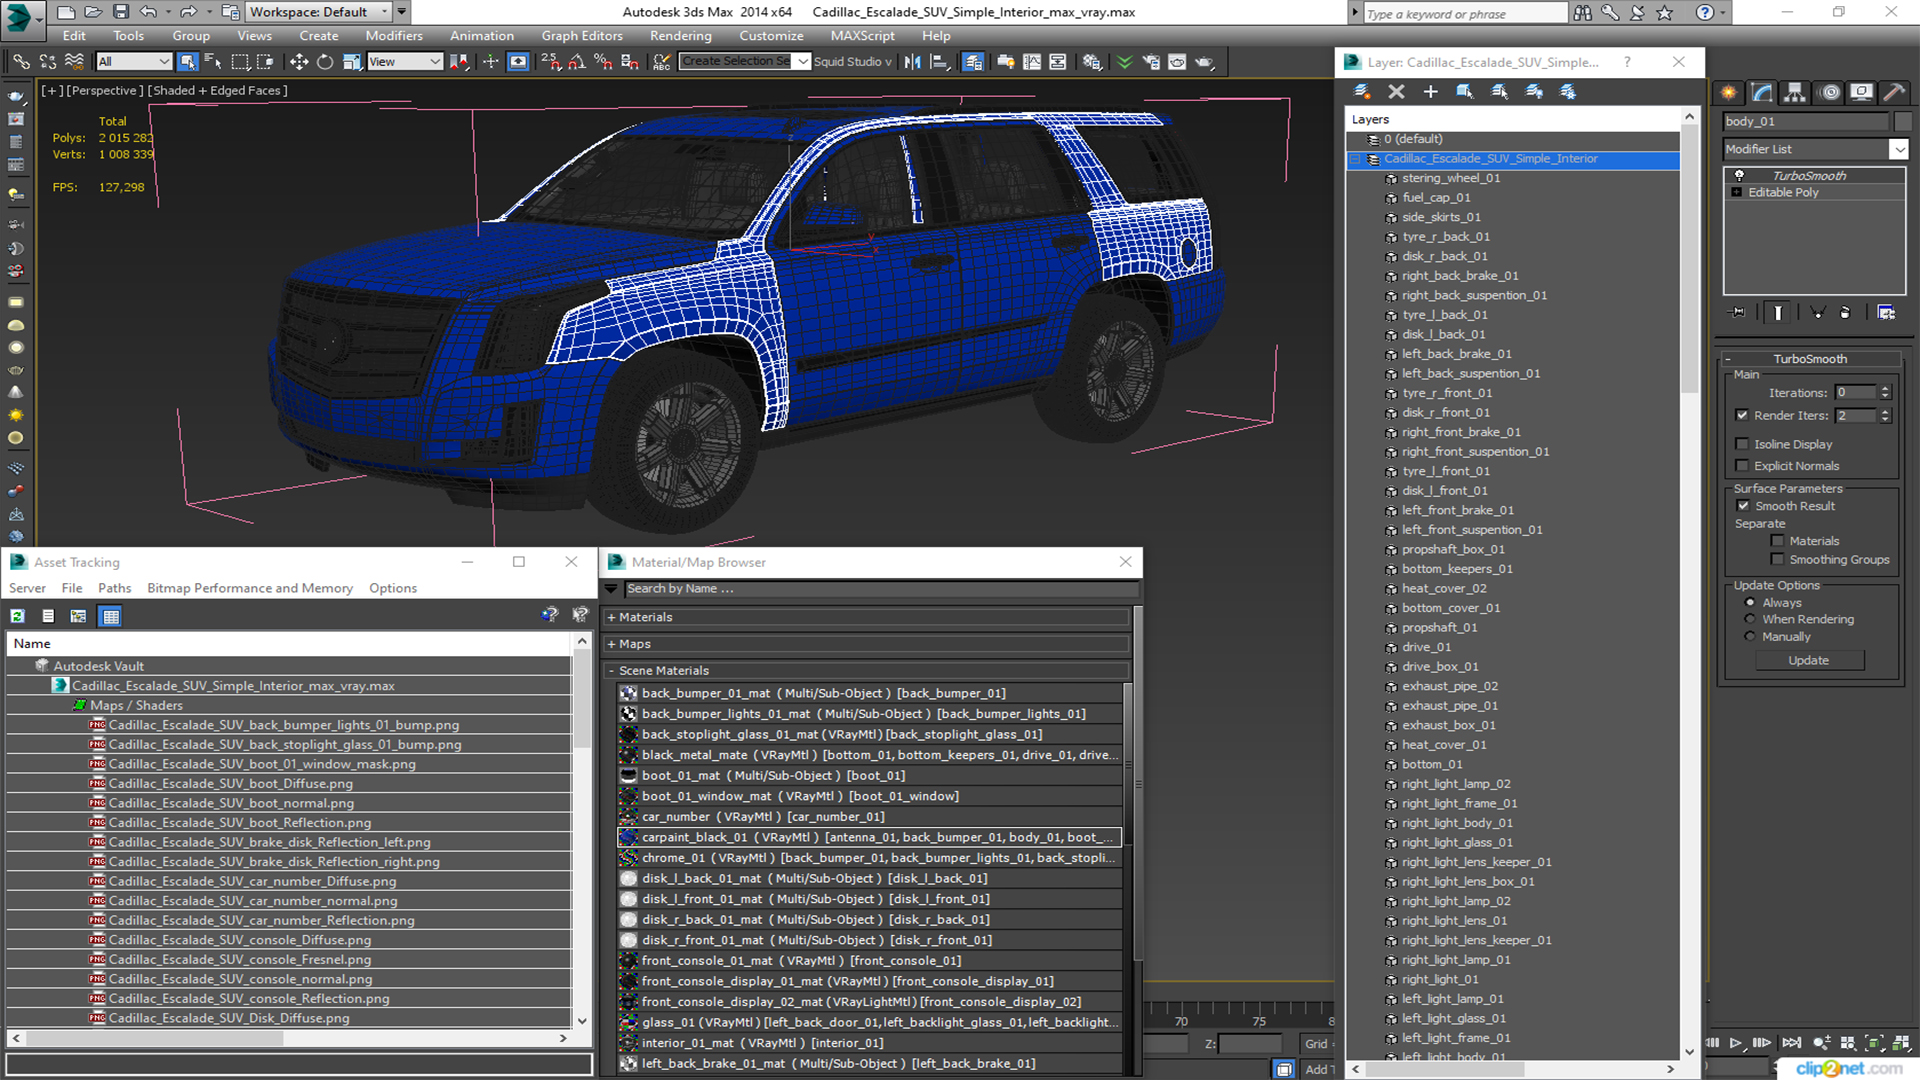Open reference coordinate system View dropdown
The height and width of the screenshot is (1080, 1920).
(404, 62)
